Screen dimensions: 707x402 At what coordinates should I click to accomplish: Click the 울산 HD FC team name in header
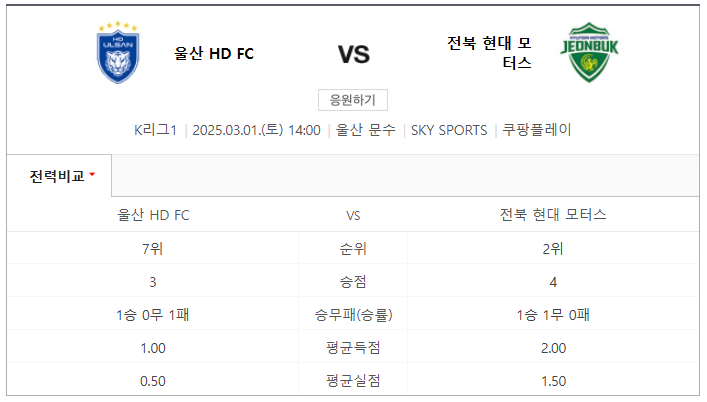(x=214, y=54)
